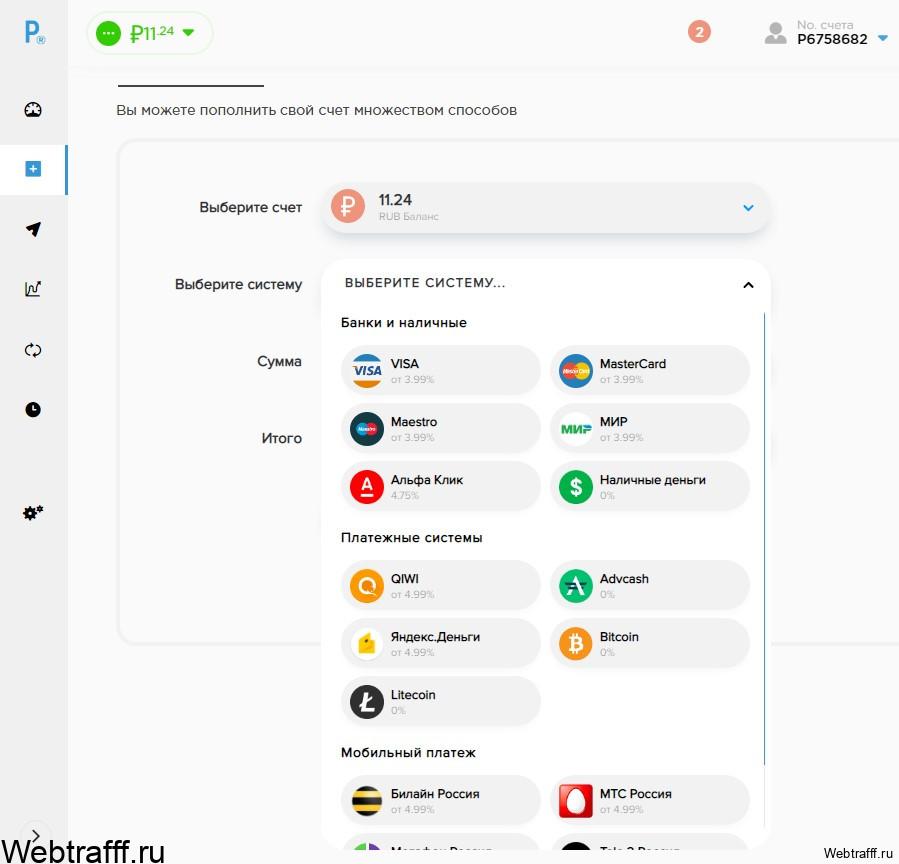Open the history clock sidebar icon
This screenshot has height=864, width=899.
point(33,409)
